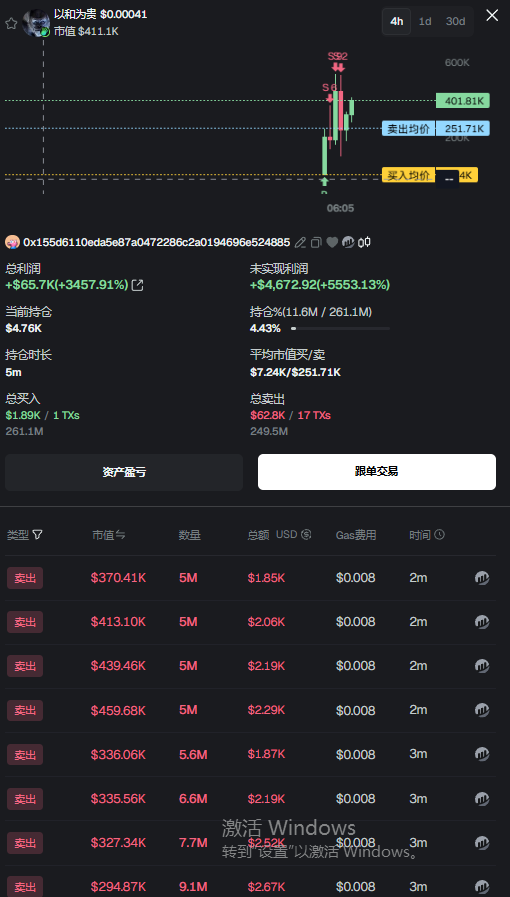The width and height of the screenshot is (510, 897).
Task: Select the 5.6M quantity cell
Action: pos(193,755)
